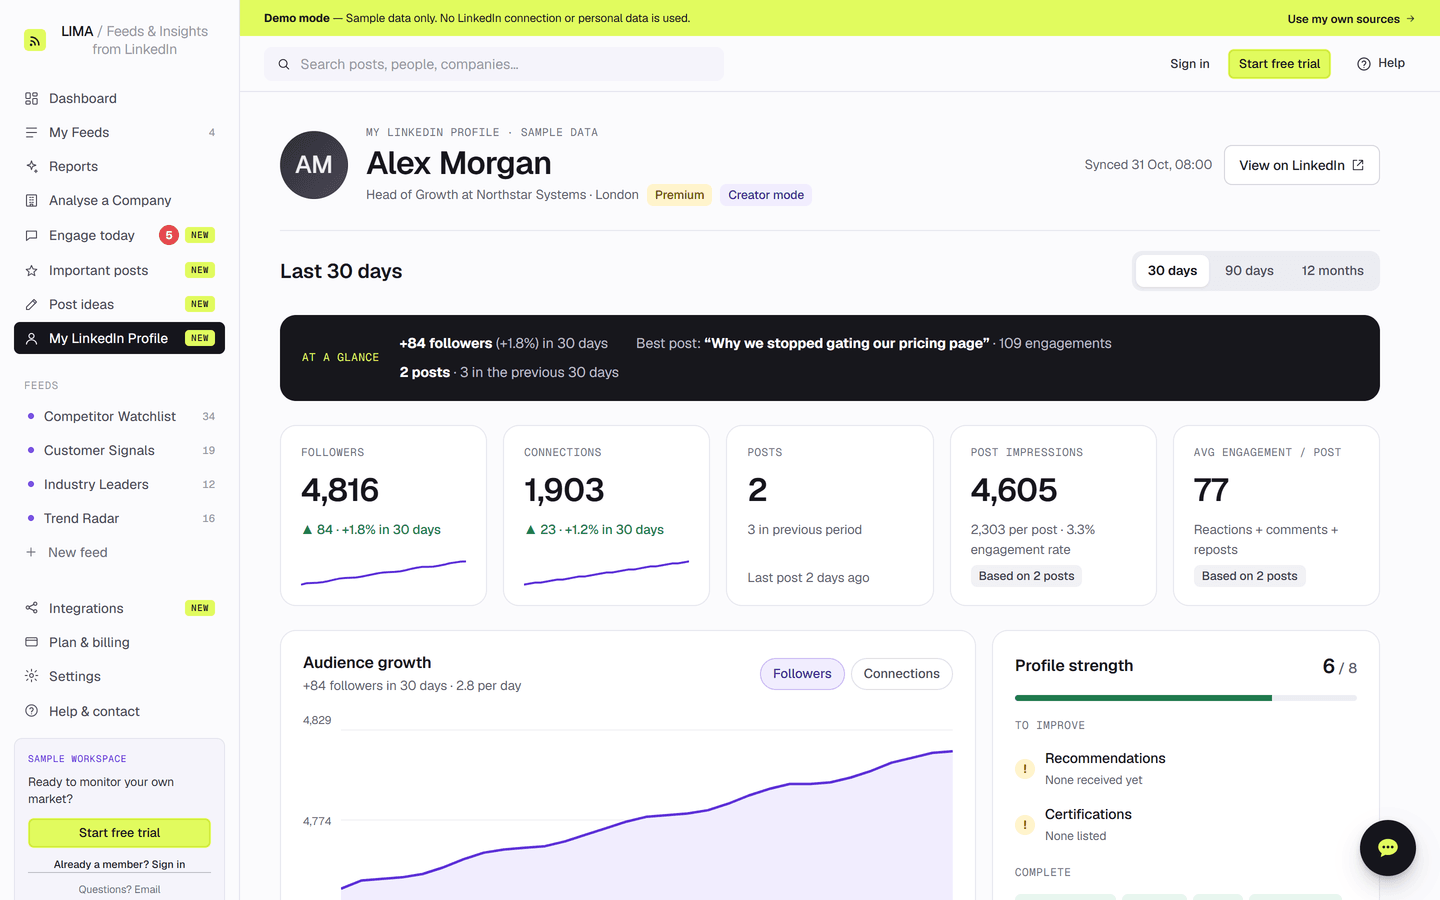Switch the period to 90 days
Screen dimensions: 1440x900
[1249, 271]
